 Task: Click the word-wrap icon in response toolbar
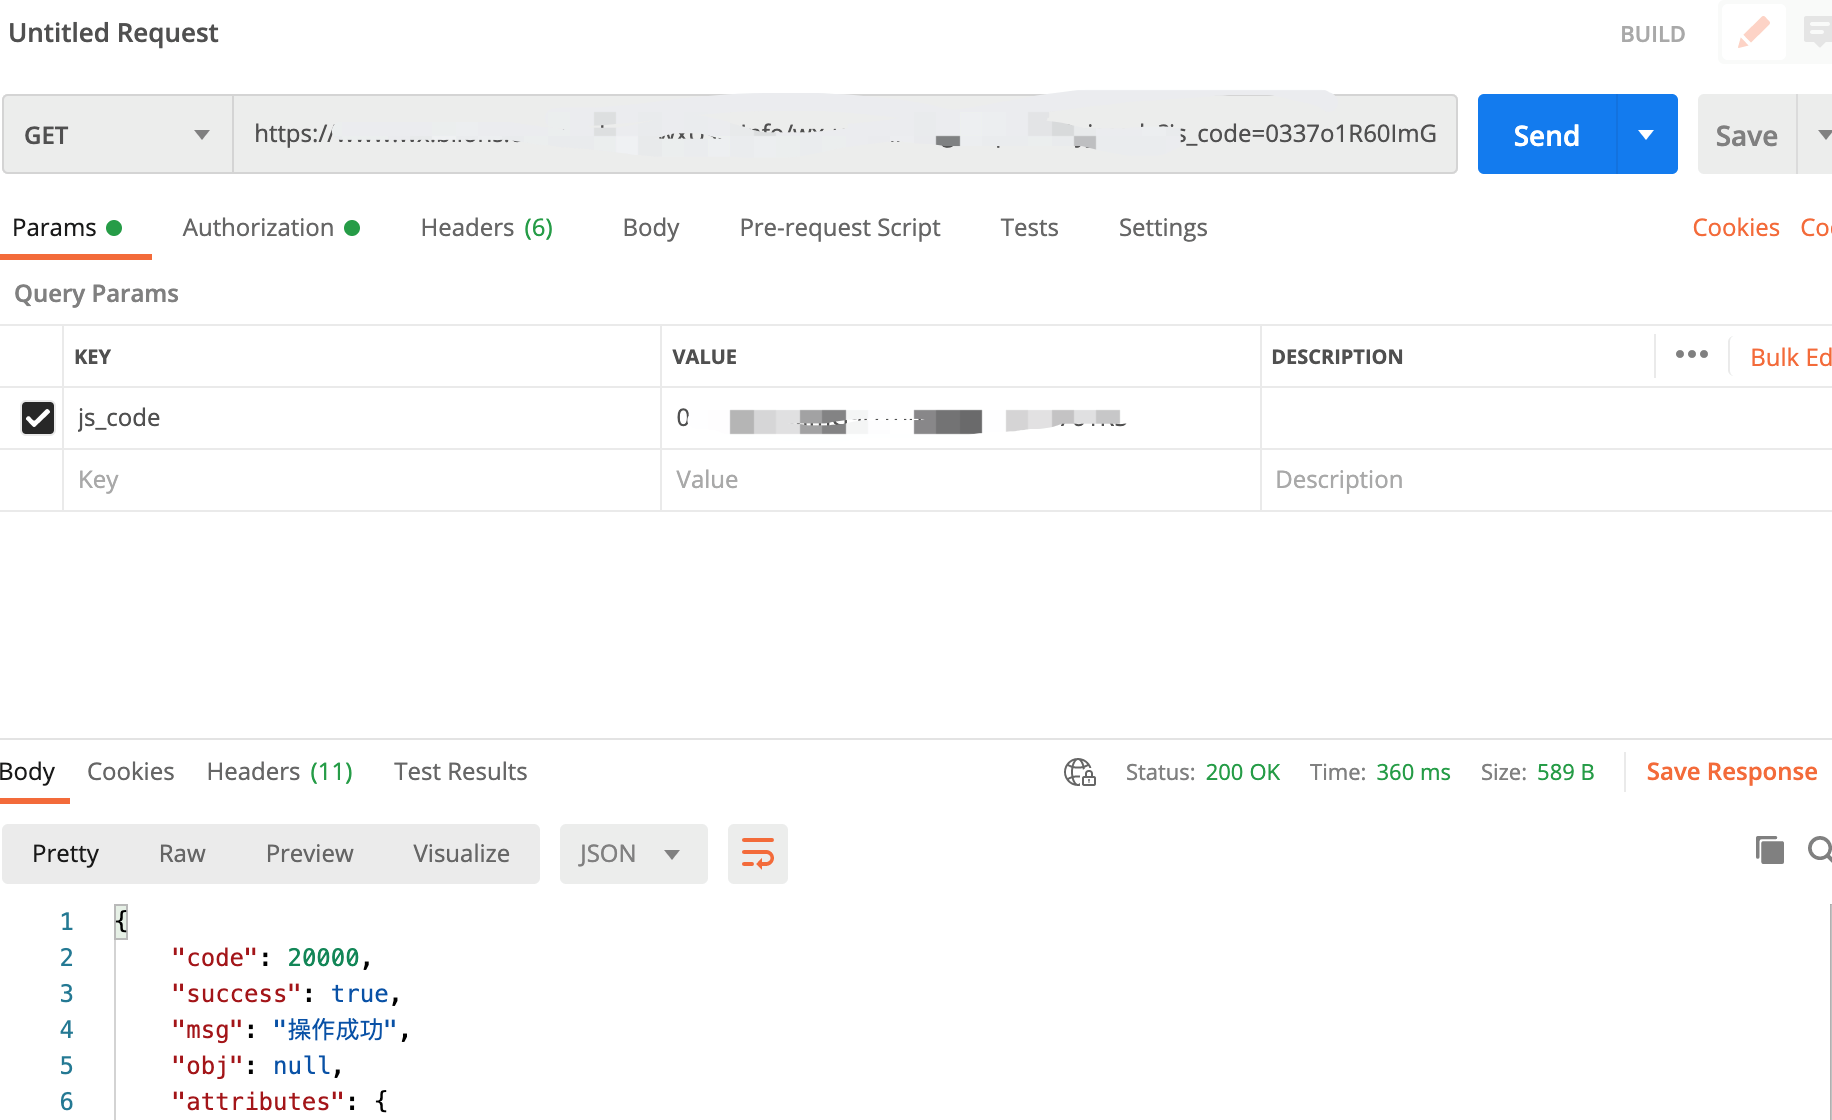coord(757,854)
